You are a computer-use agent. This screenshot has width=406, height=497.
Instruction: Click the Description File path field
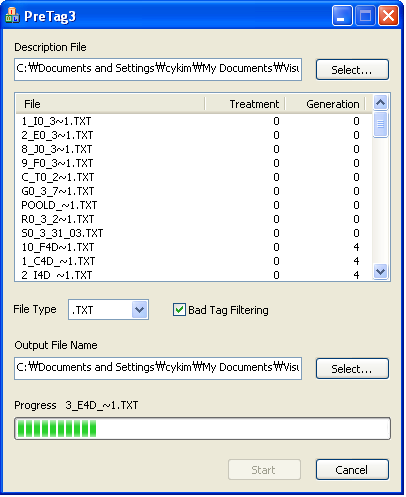(158, 69)
